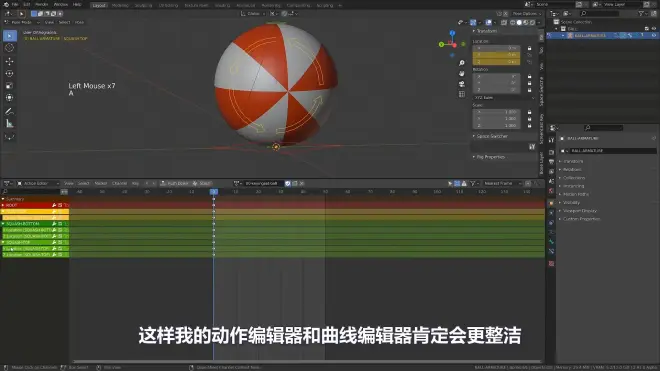Toggle Rotation X lock
The image size is (660, 371).
pyautogui.click(x=530, y=77)
